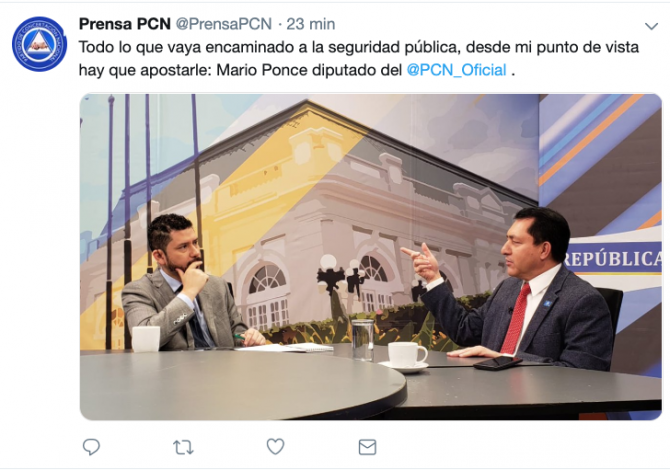
Task: Click the glass of water in photo
Action: (363, 339)
